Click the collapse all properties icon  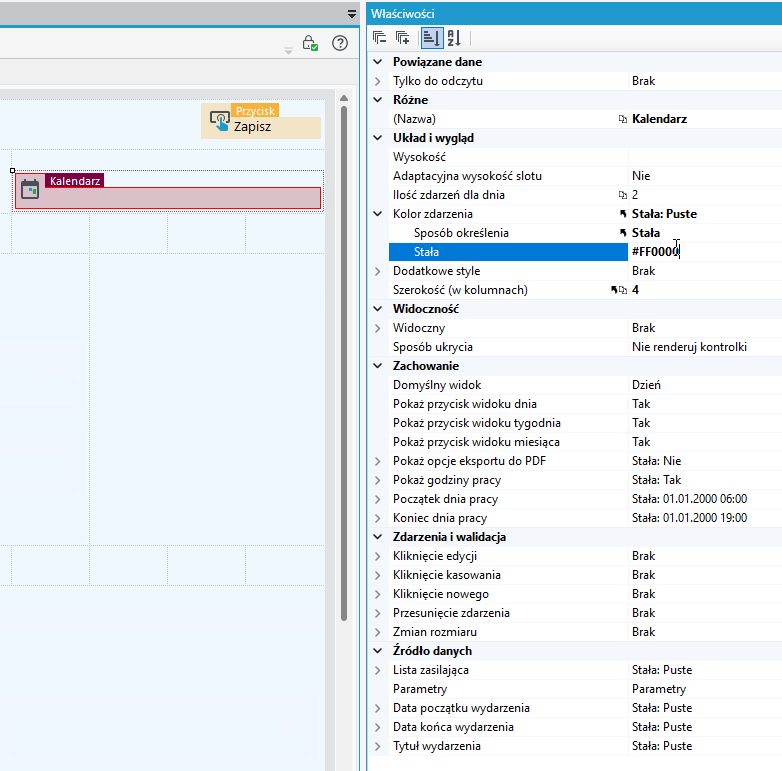pyautogui.click(x=380, y=37)
